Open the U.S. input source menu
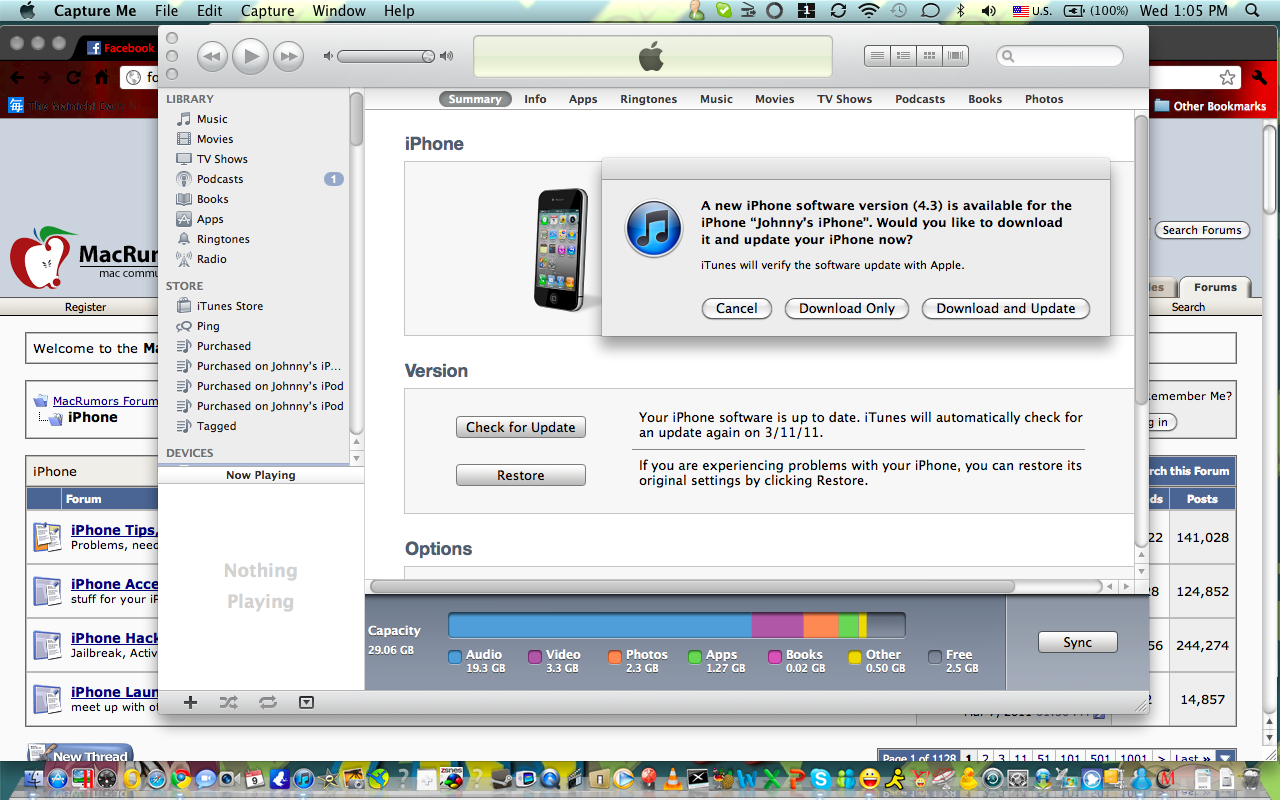The height and width of the screenshot is (800, 1280). 1032,11
